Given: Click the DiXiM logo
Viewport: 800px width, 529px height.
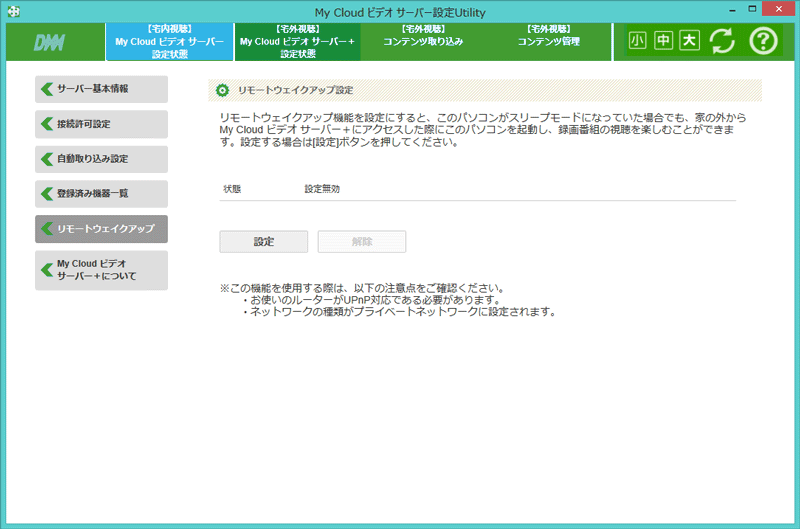Looking at the screenshot, I should pos(49,43).
